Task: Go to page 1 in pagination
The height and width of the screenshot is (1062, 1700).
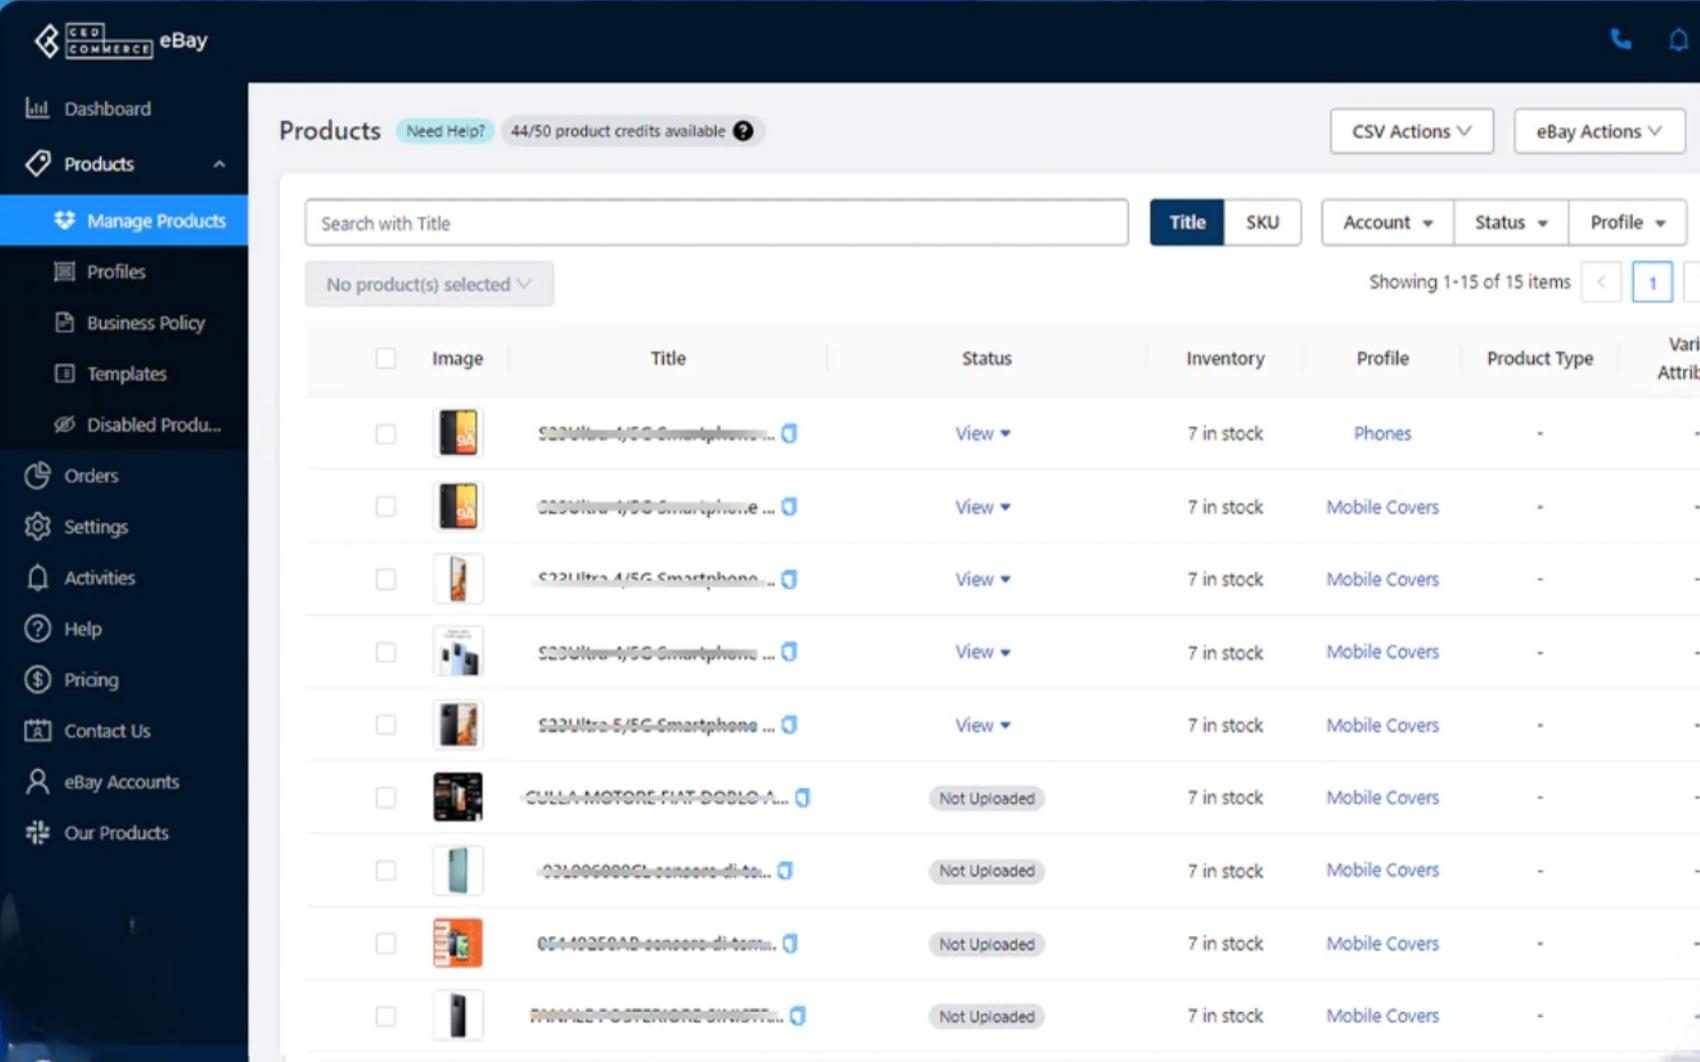Action: click(1652, 282)
